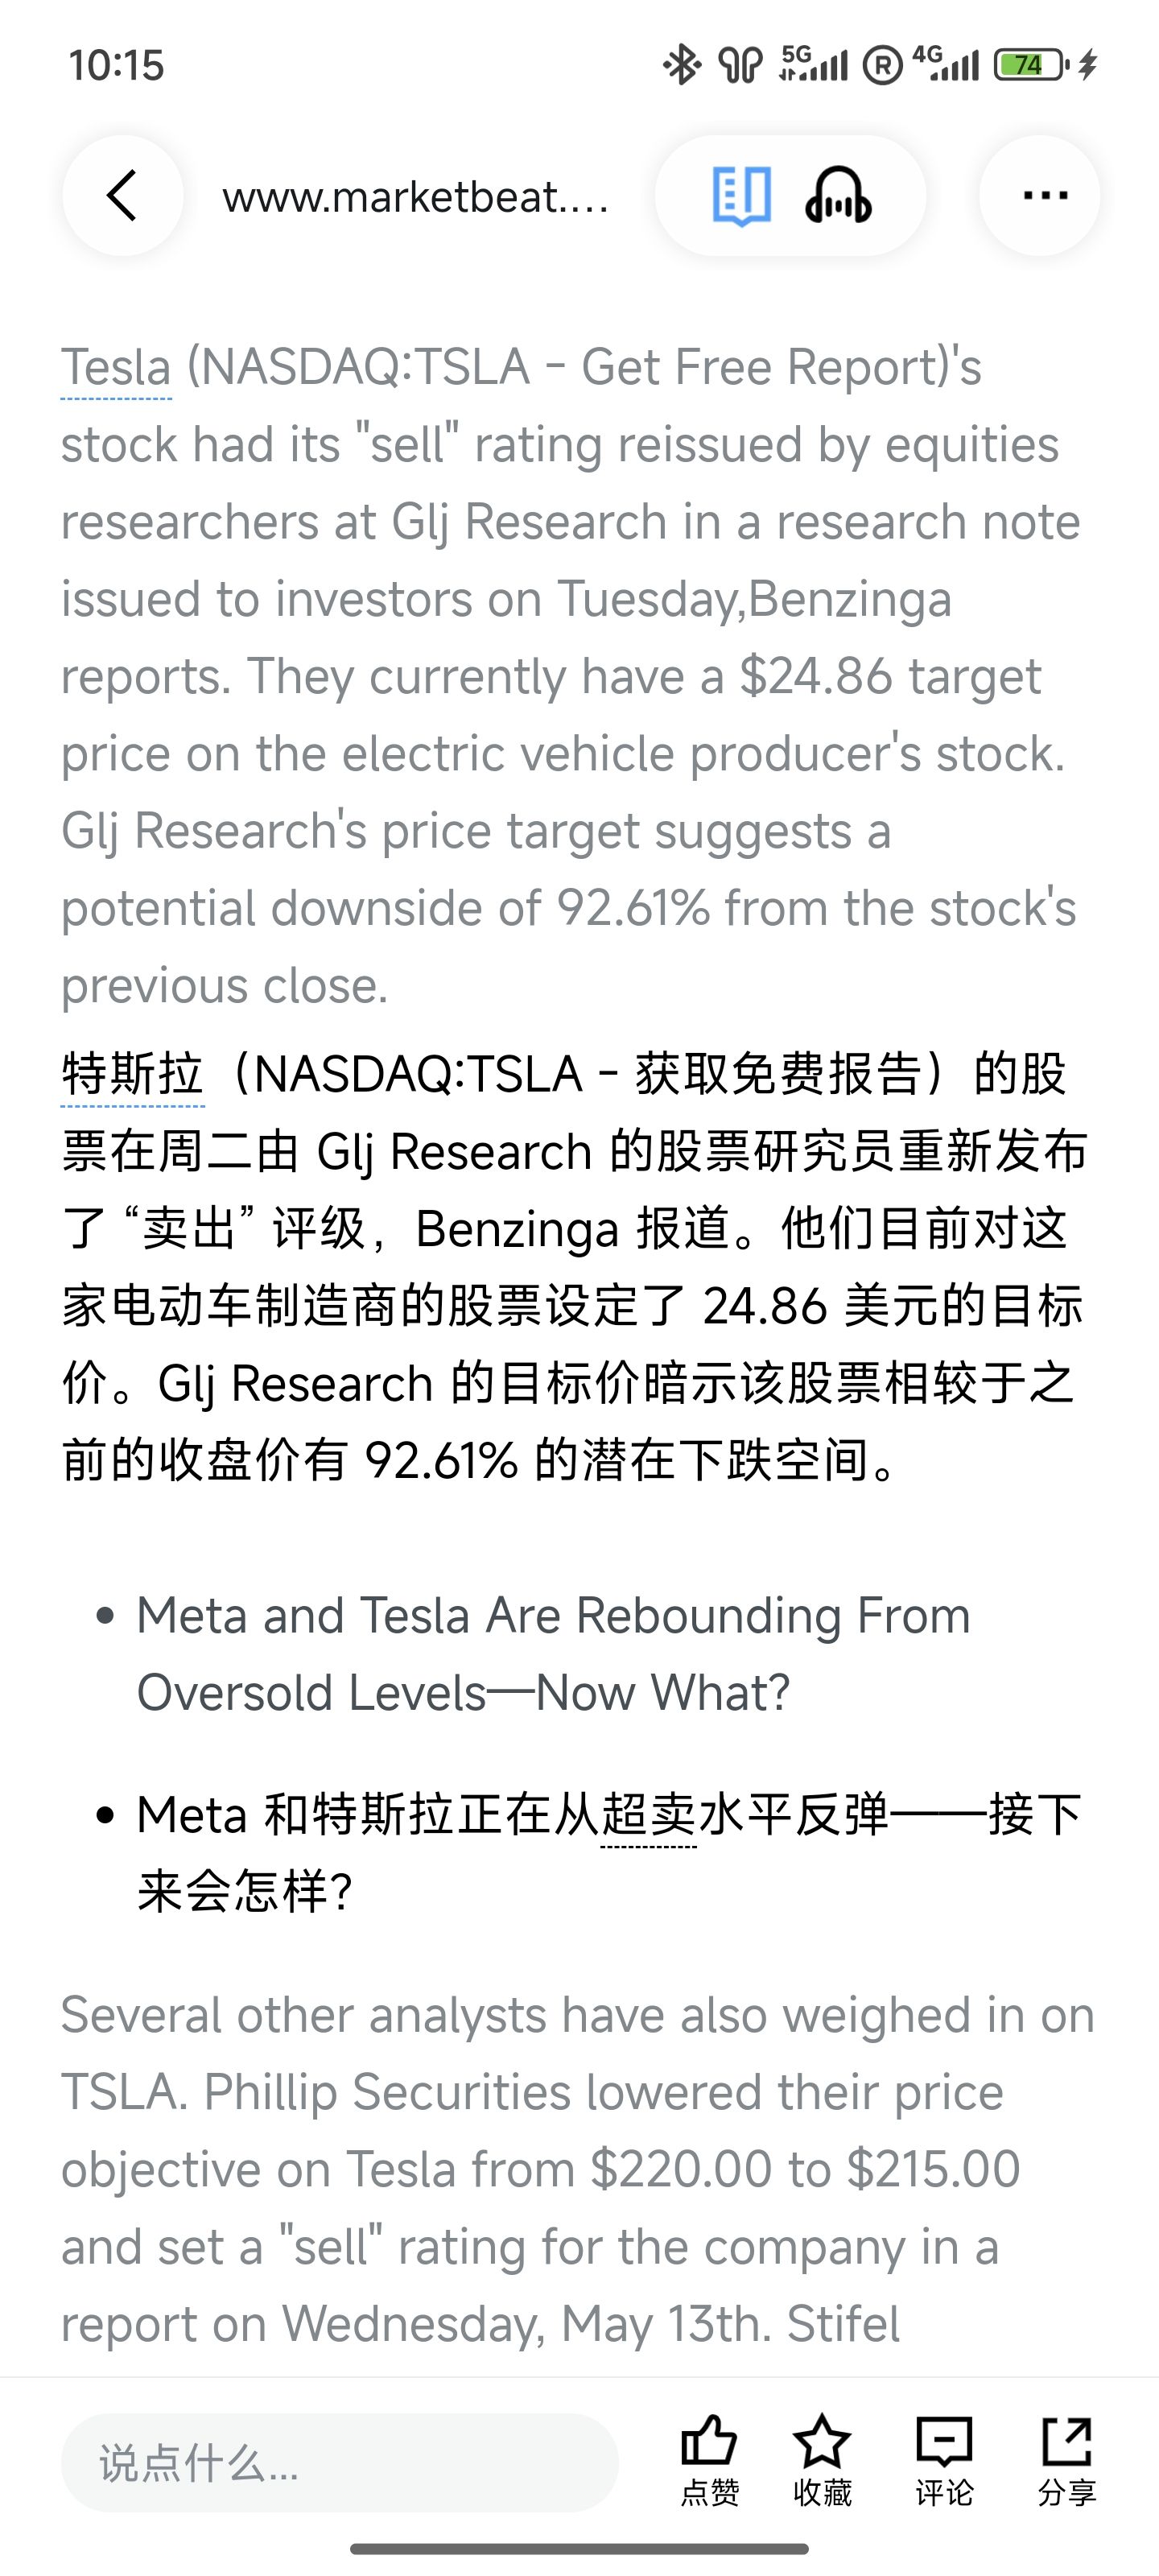Type a comment in 说点什么 field
This screenshot has width=1159, height=2576.
(340, 2462)
